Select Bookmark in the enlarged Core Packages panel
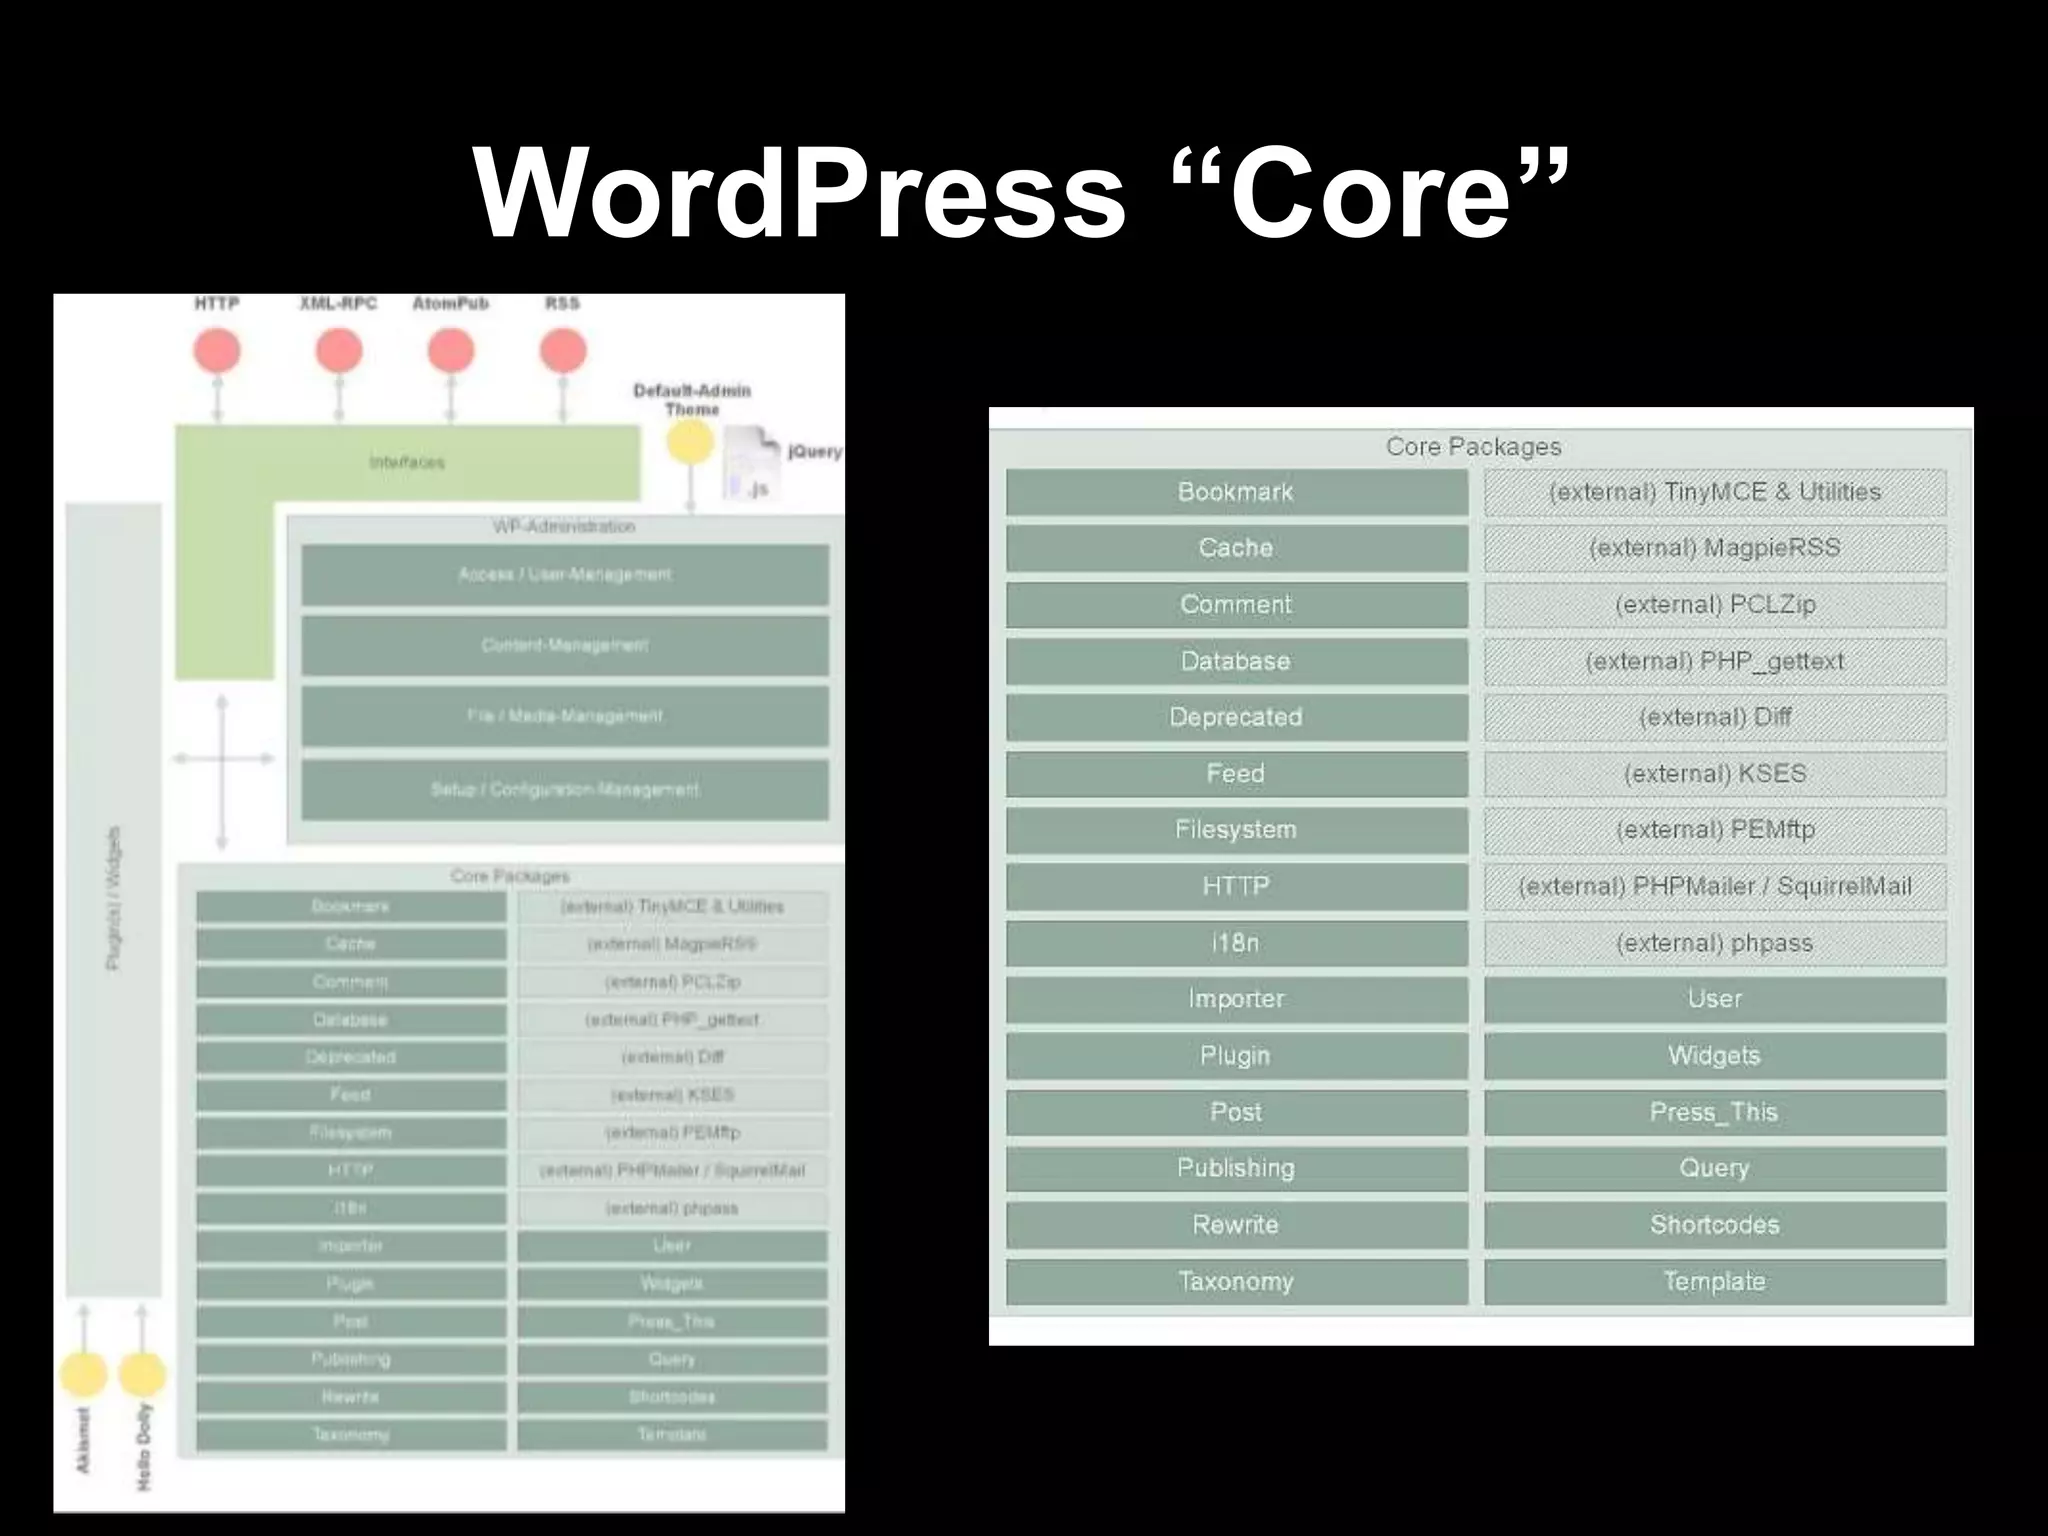This screenshot has width=2048, height=1536. [x=1237, y=492]
